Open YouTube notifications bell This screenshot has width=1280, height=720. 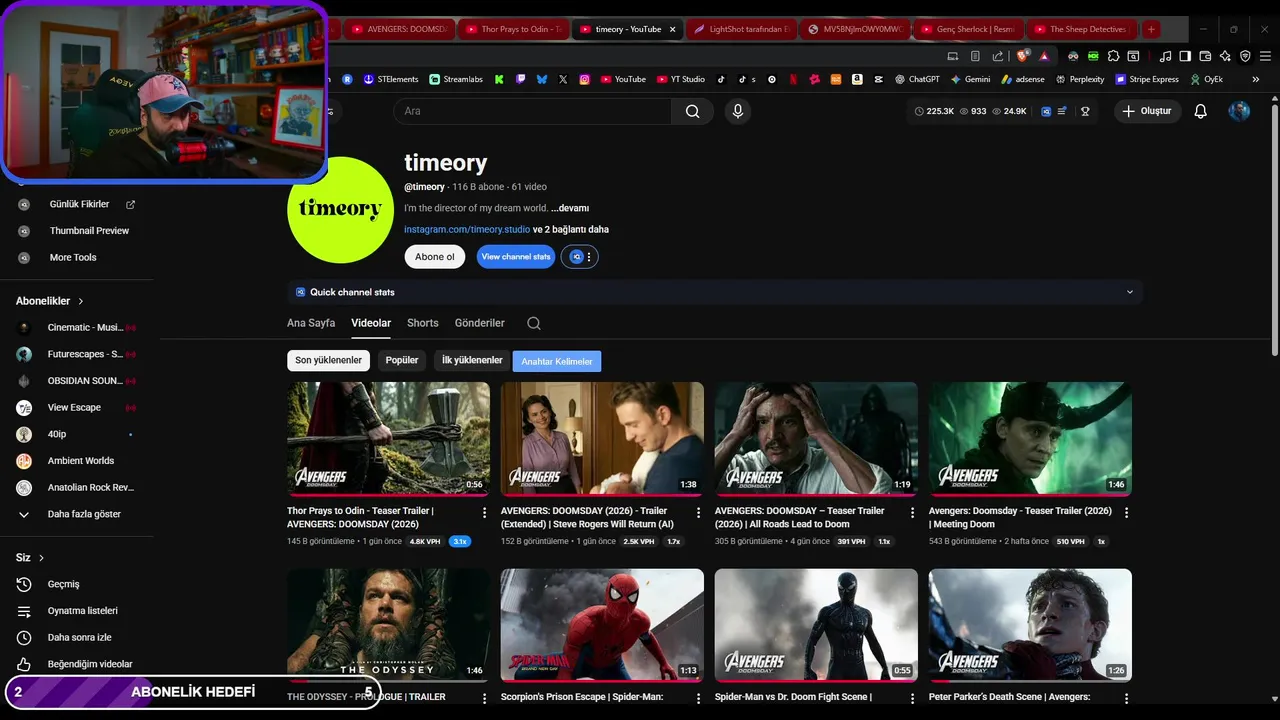pos(1201,111)
